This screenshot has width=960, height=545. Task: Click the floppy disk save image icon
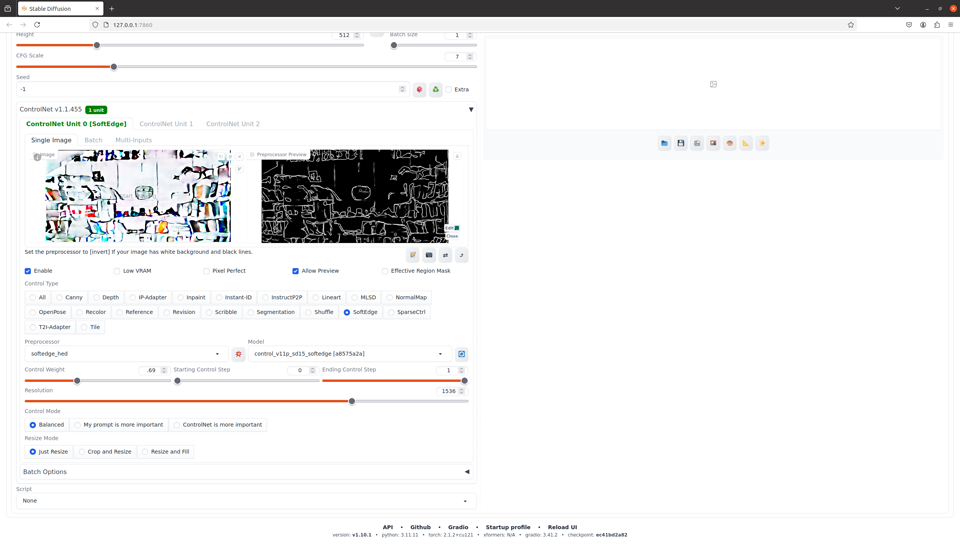click(x=681, y=143)
